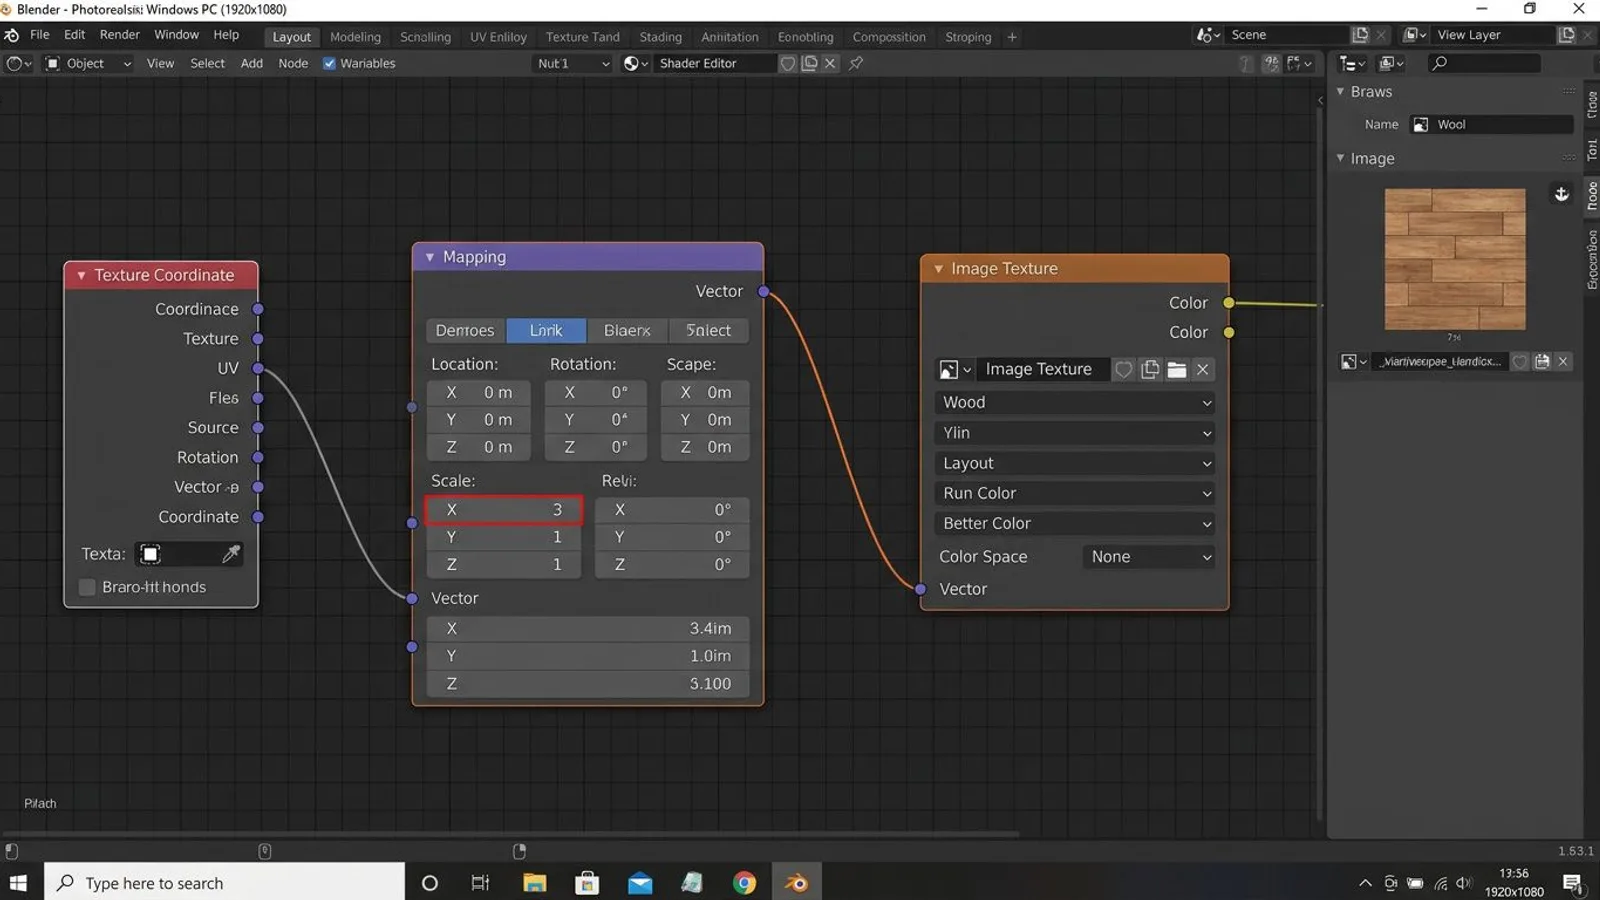Select the Snlect type button in Mapping node
Image resolution: width=1600 pixels, height=900 pixels.
coord(708,330)
